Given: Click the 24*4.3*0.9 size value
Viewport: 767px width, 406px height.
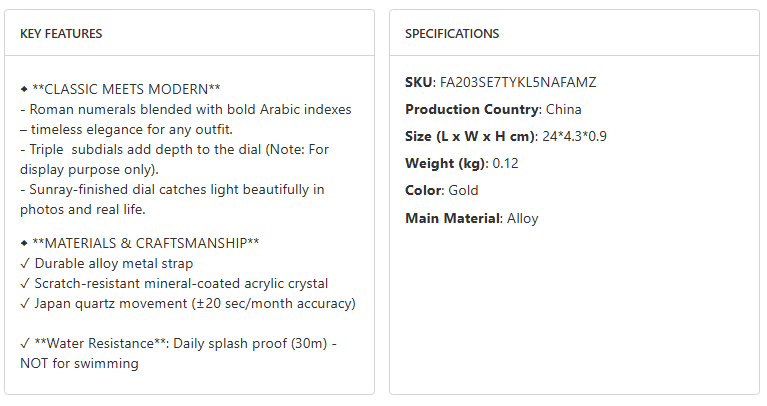Looking at the screenshot, I should (574, 136).
